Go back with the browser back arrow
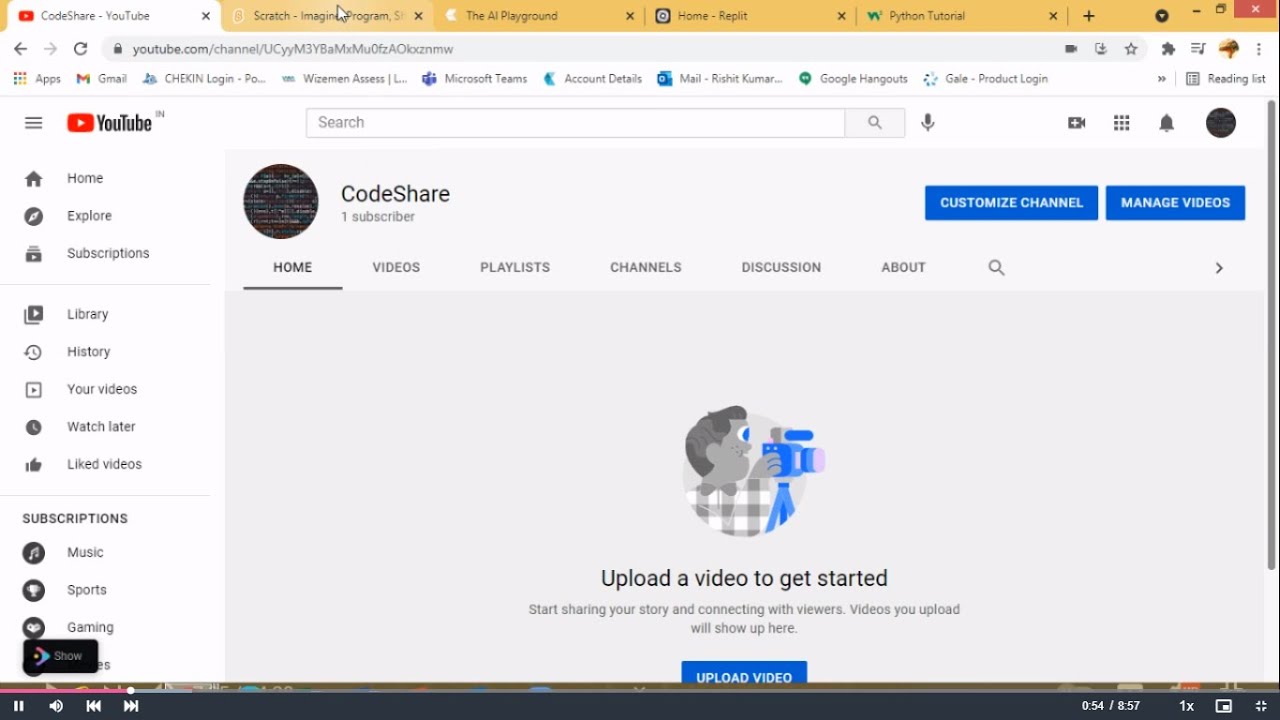 tap(20, 48)
